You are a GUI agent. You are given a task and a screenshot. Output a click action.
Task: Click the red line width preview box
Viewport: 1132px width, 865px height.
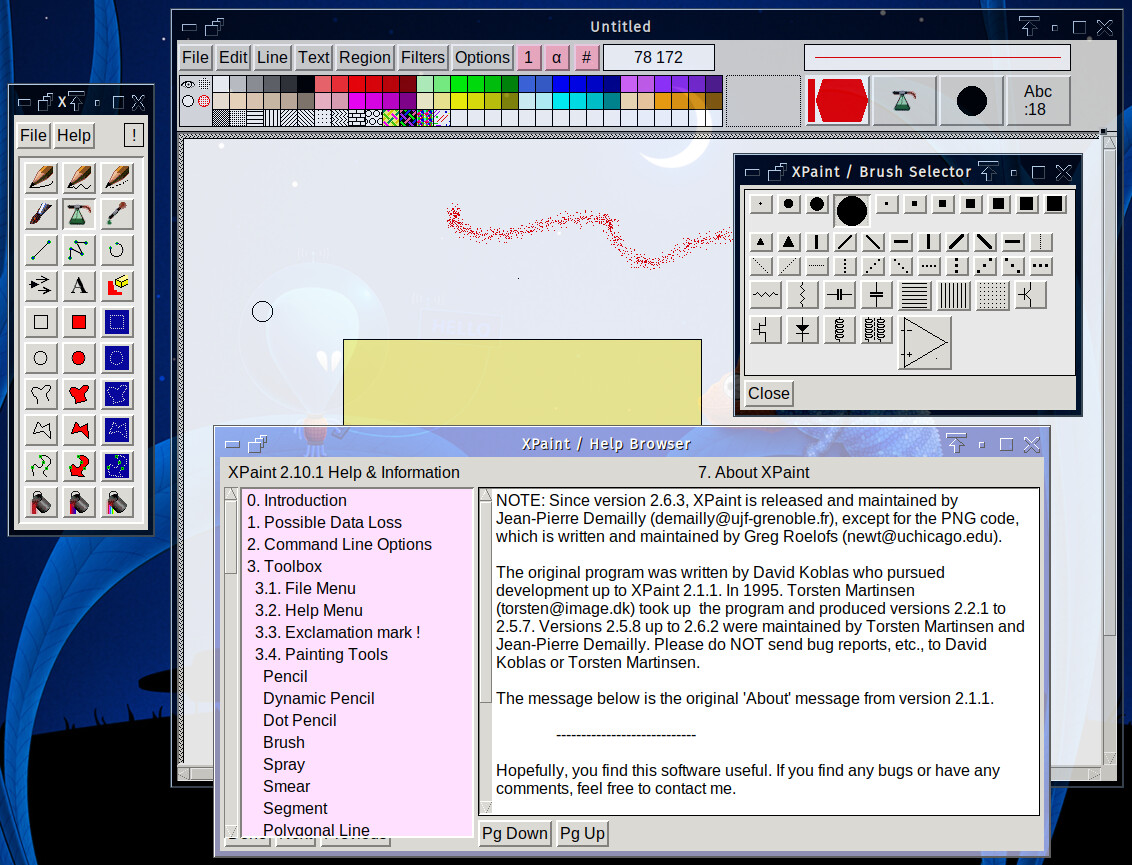pos(937,57)
